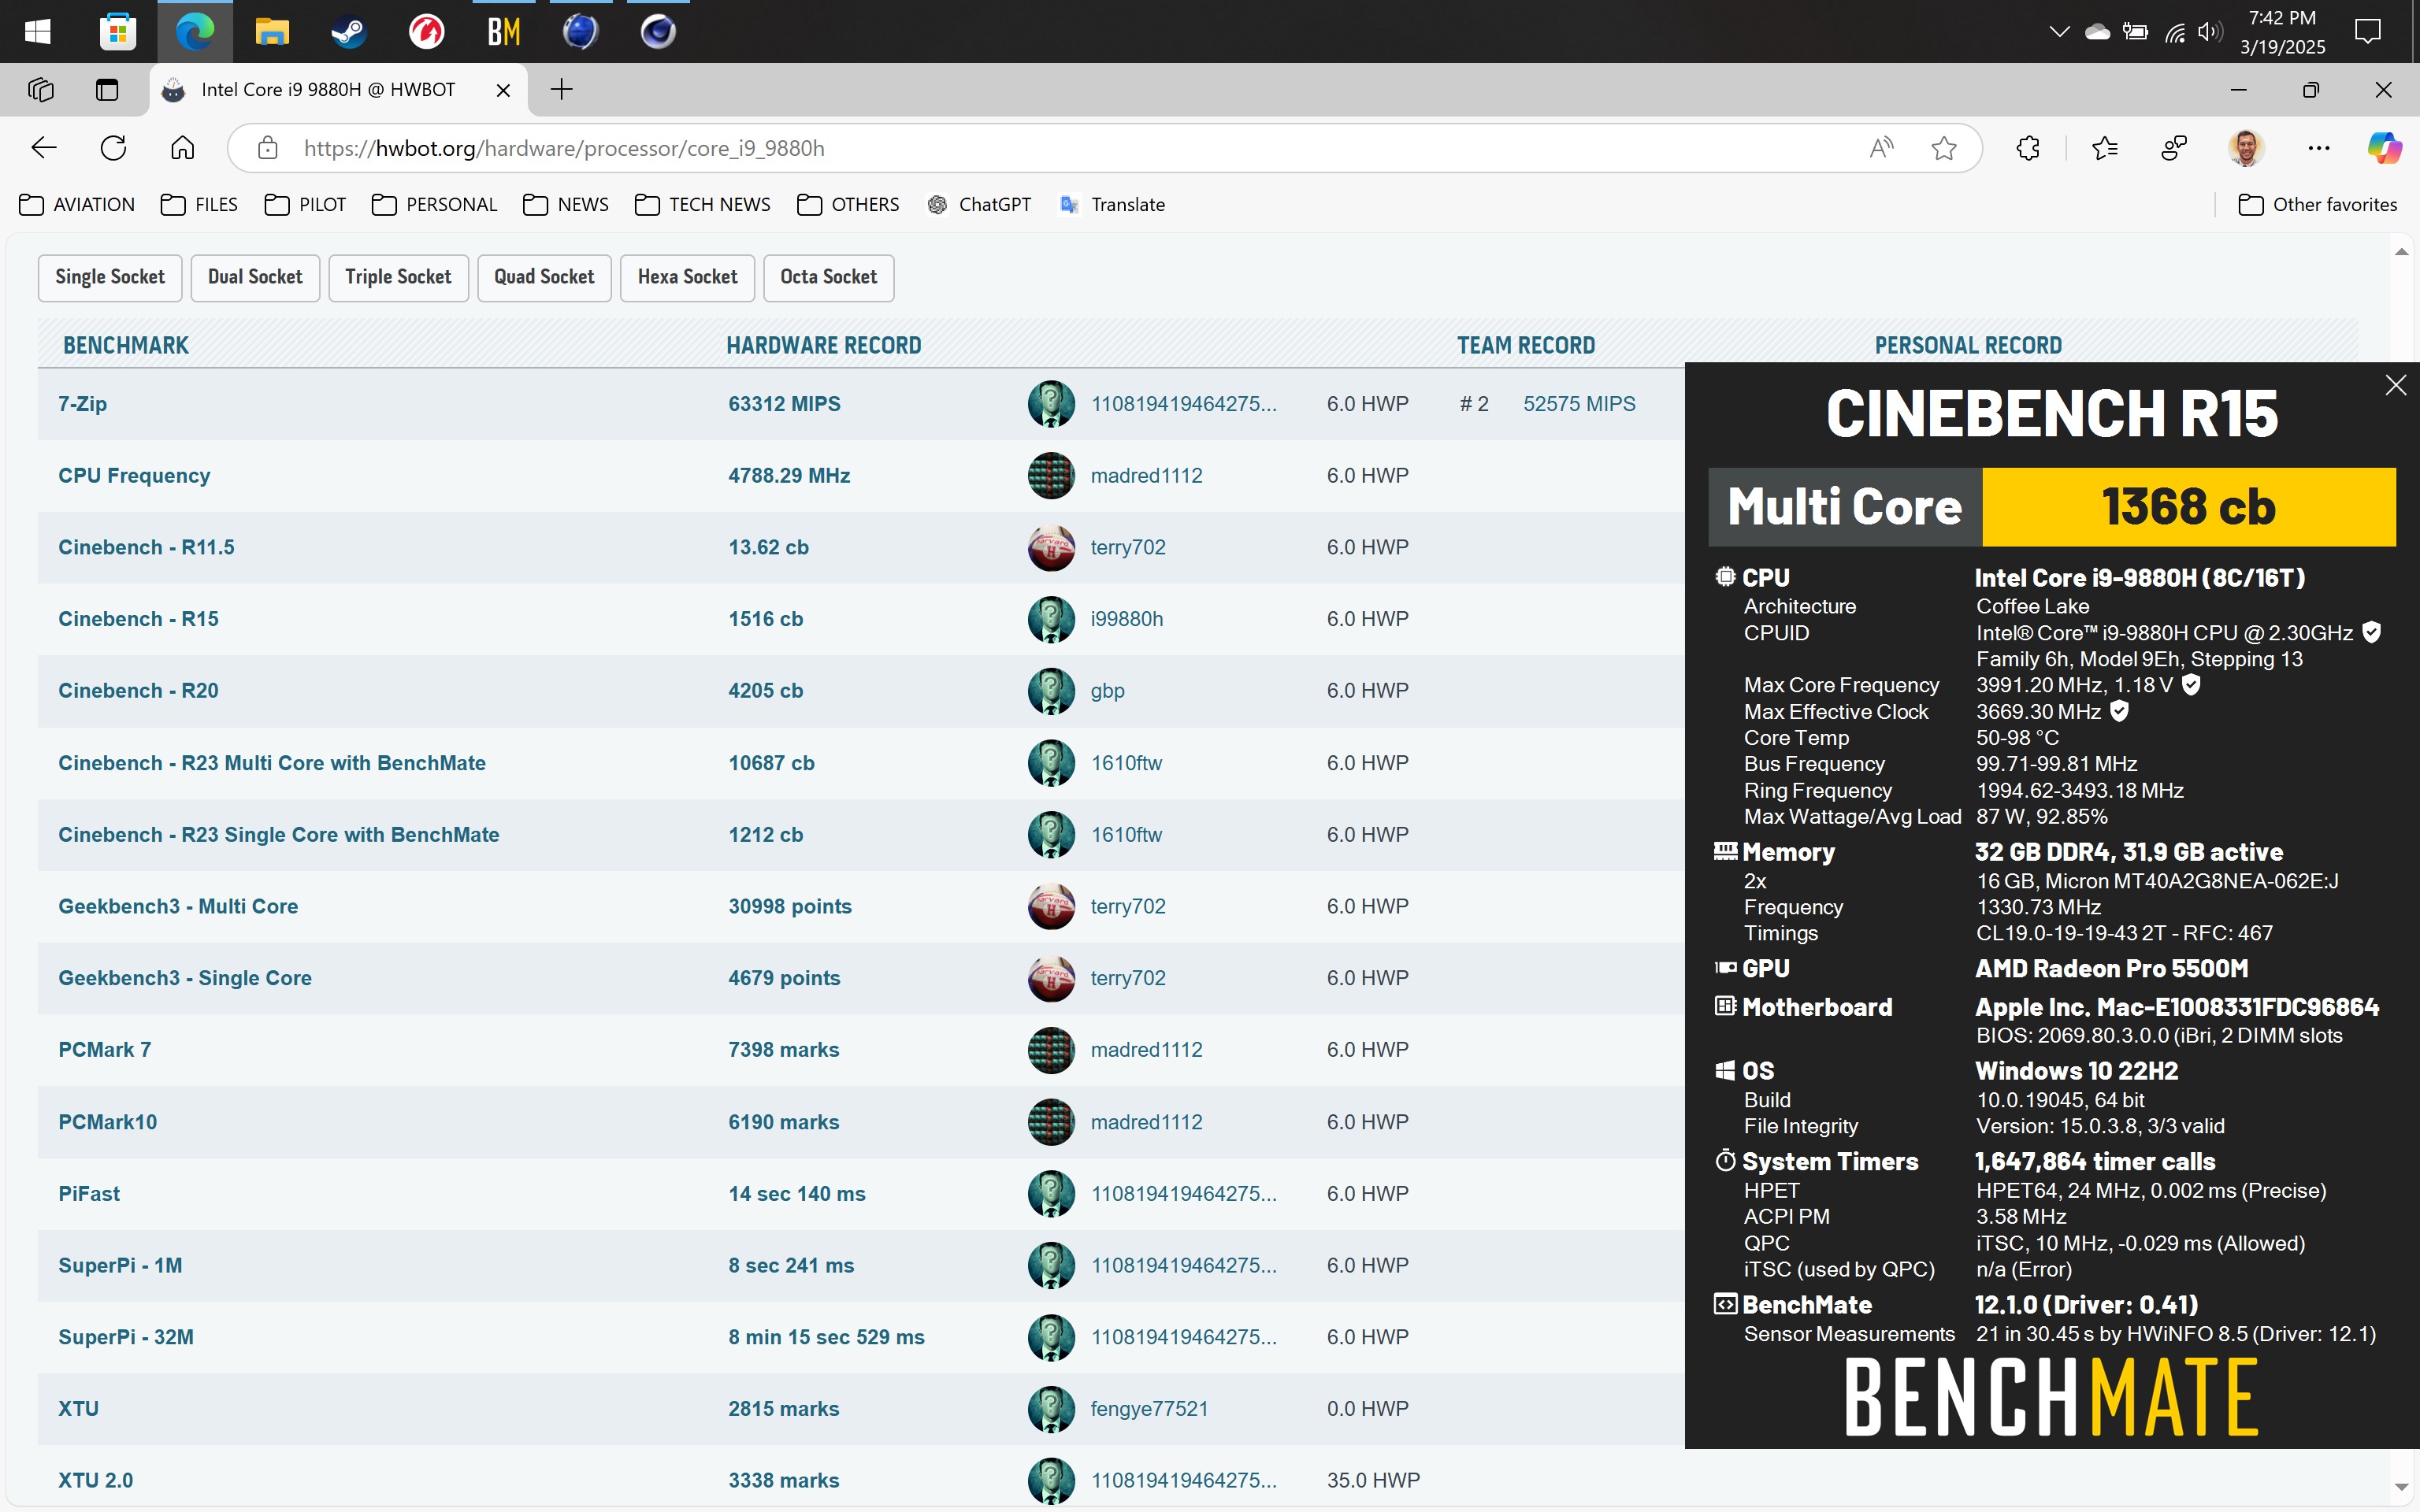
Task: Open the Windows Start menu
Action: click(38, 31)
